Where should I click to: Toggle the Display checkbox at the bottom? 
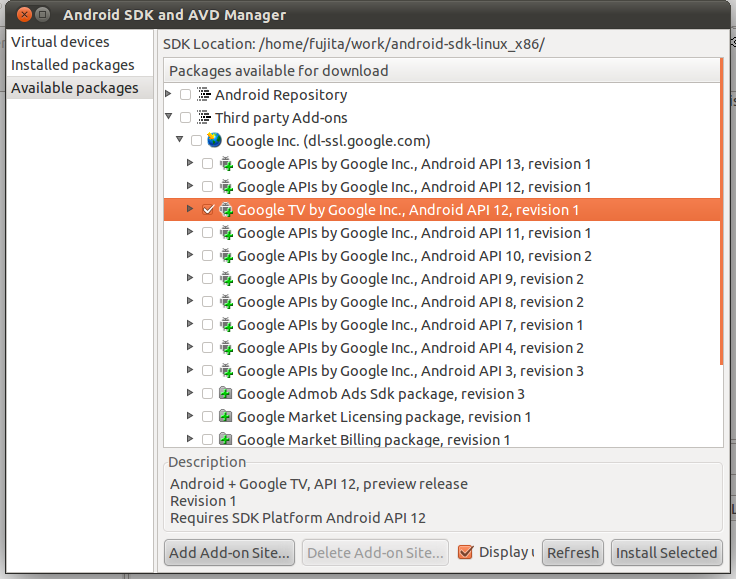coord(465,552)
